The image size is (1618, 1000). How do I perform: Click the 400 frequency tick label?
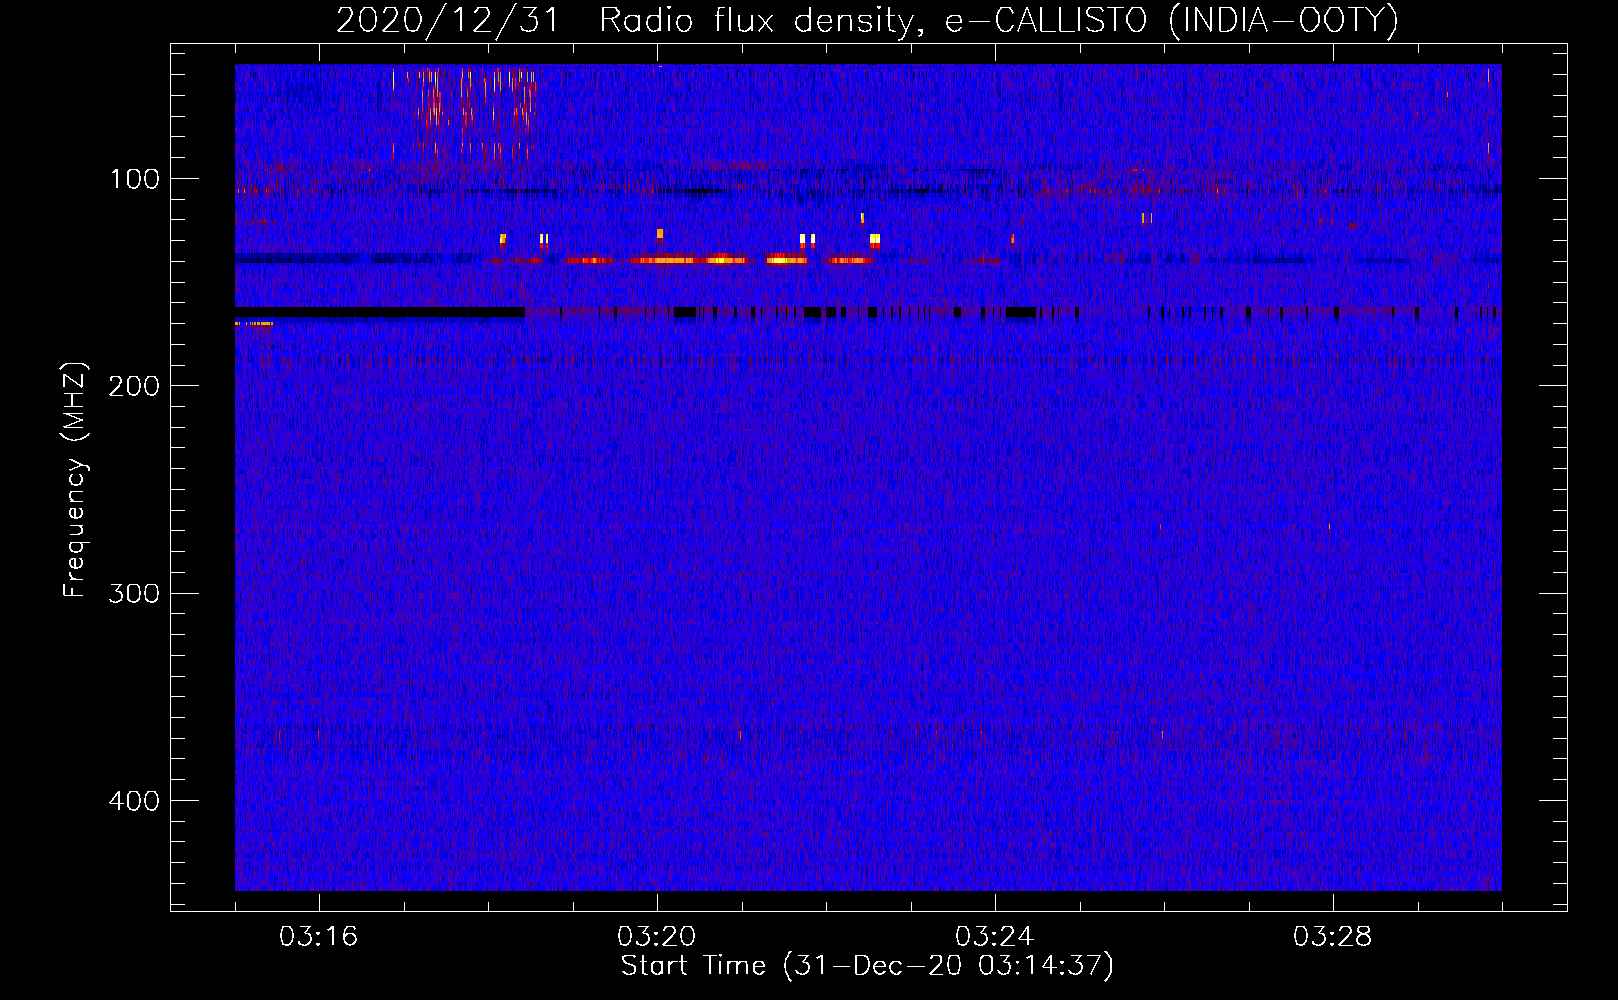[134, 801]
